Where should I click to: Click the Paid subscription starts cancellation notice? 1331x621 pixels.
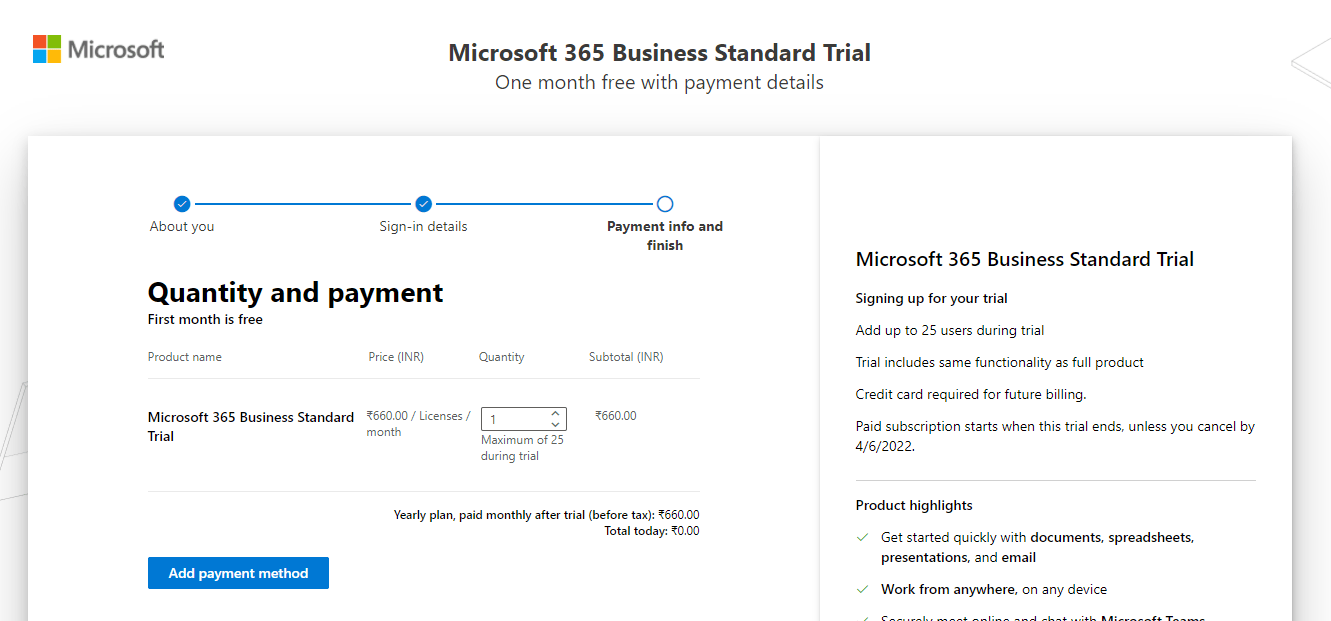click(x=1056, y=436)
